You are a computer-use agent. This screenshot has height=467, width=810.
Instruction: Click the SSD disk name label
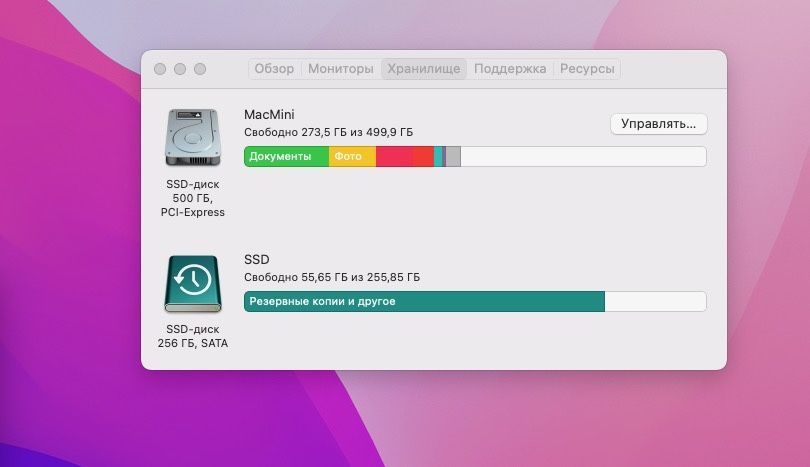pos(257,259)
